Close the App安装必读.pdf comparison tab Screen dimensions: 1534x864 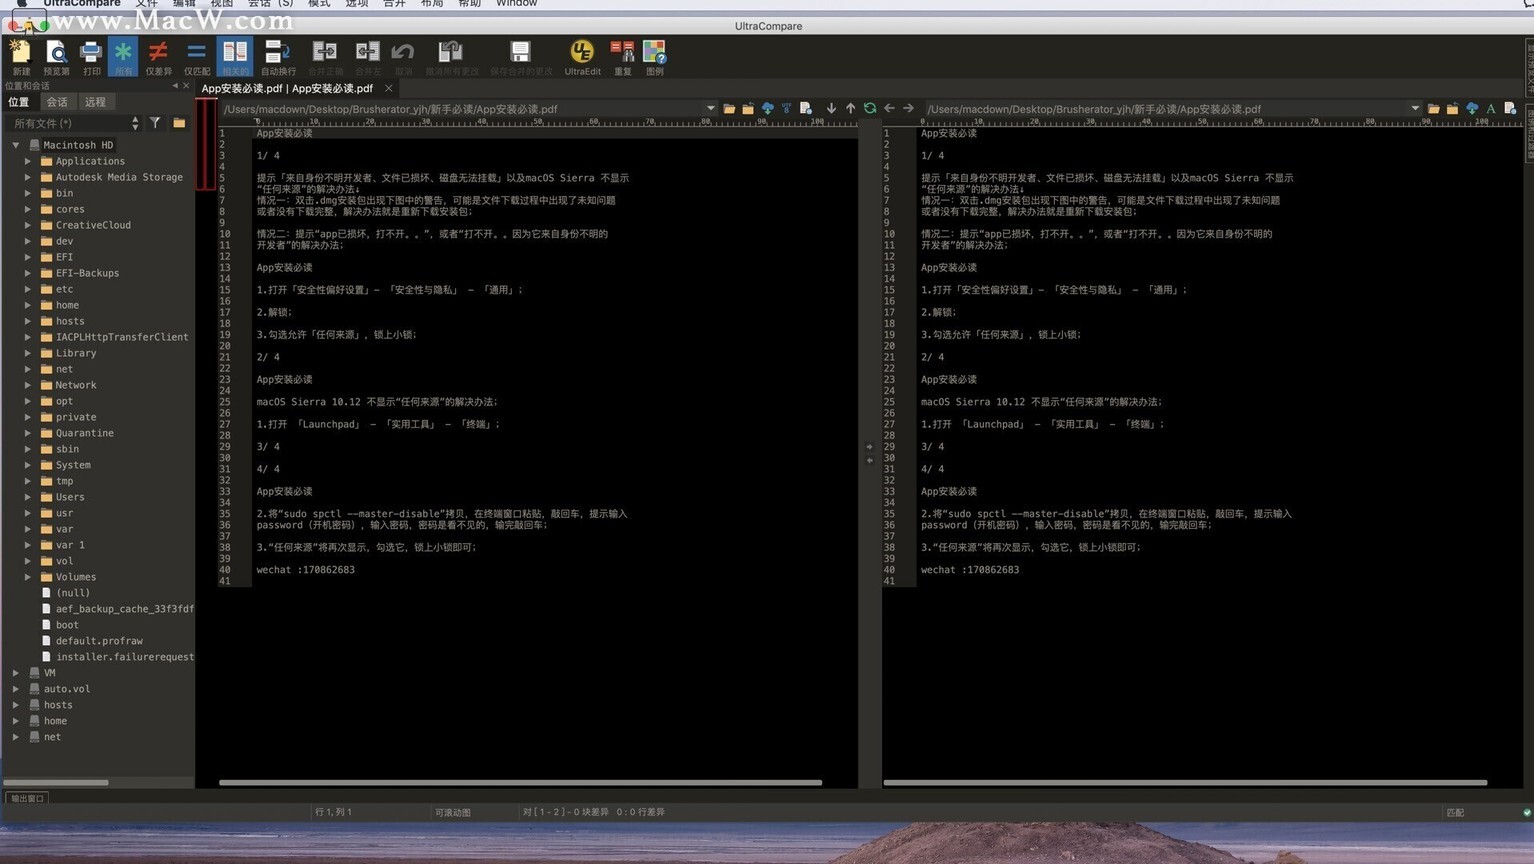(389, 88)
